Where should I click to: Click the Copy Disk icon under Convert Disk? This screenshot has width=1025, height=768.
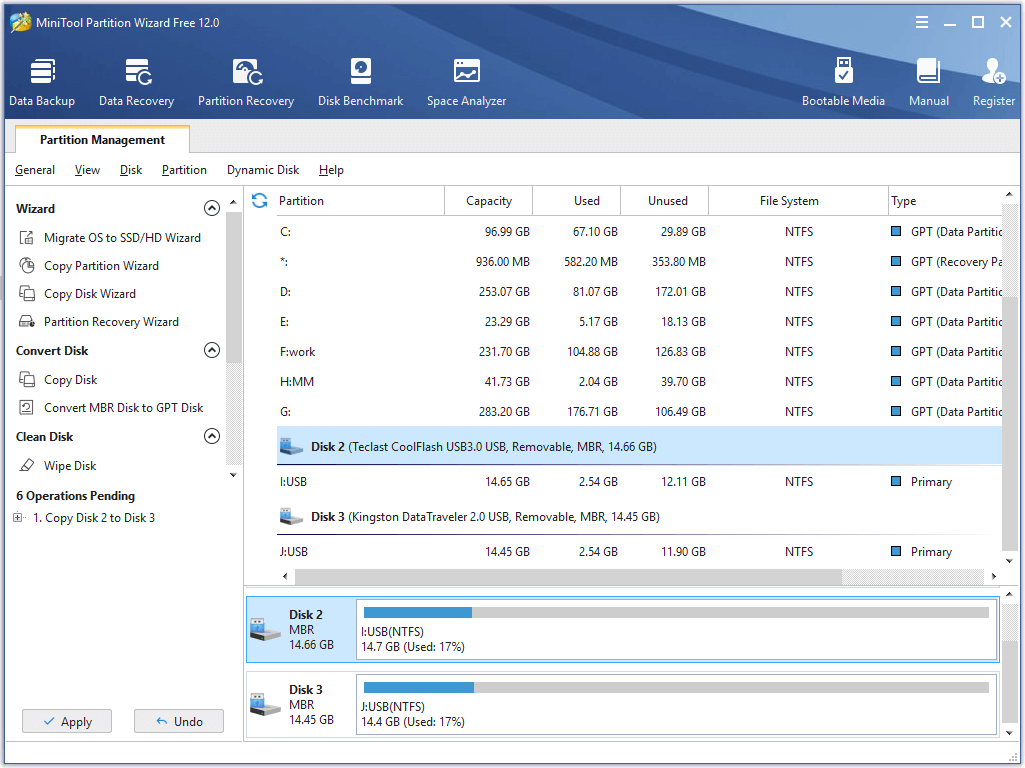pos(27,379)
